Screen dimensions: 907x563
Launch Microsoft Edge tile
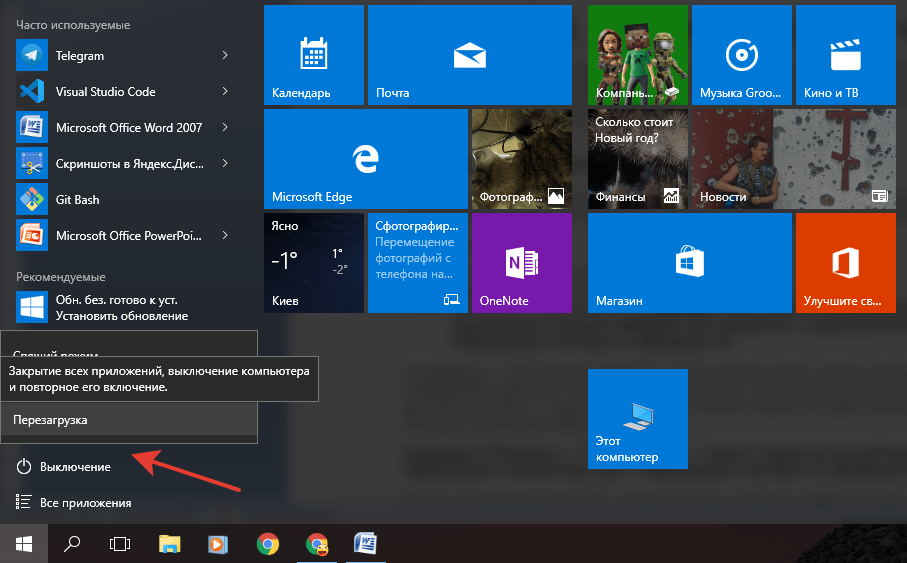366,159
